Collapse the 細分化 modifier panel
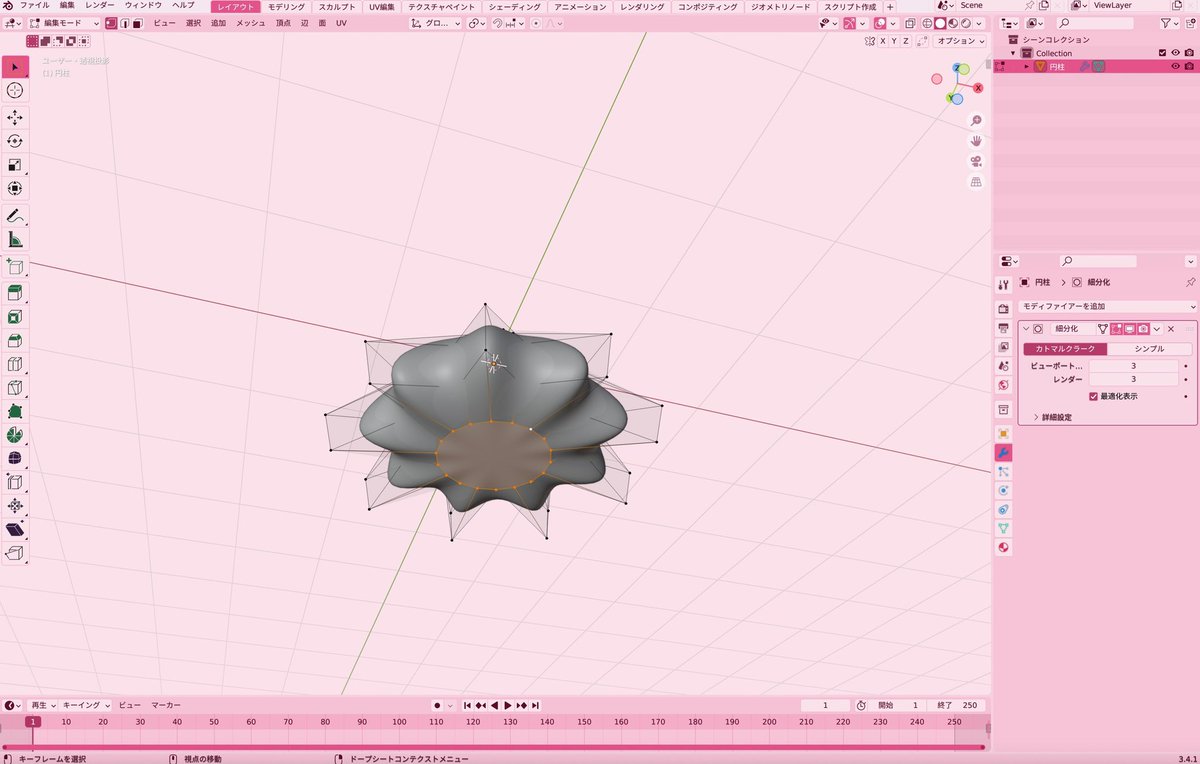This screenshot has width=1200, height=764. pos(1026,328)
